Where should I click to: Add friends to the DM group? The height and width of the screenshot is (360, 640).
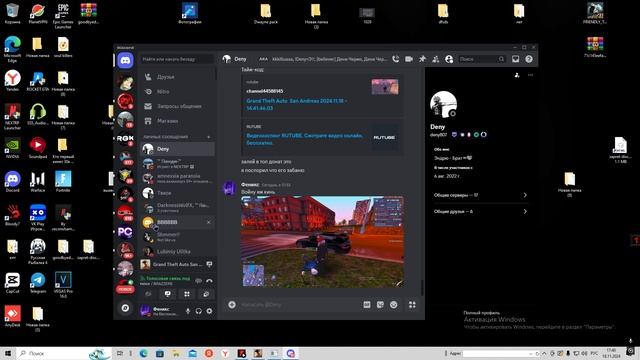436,59
